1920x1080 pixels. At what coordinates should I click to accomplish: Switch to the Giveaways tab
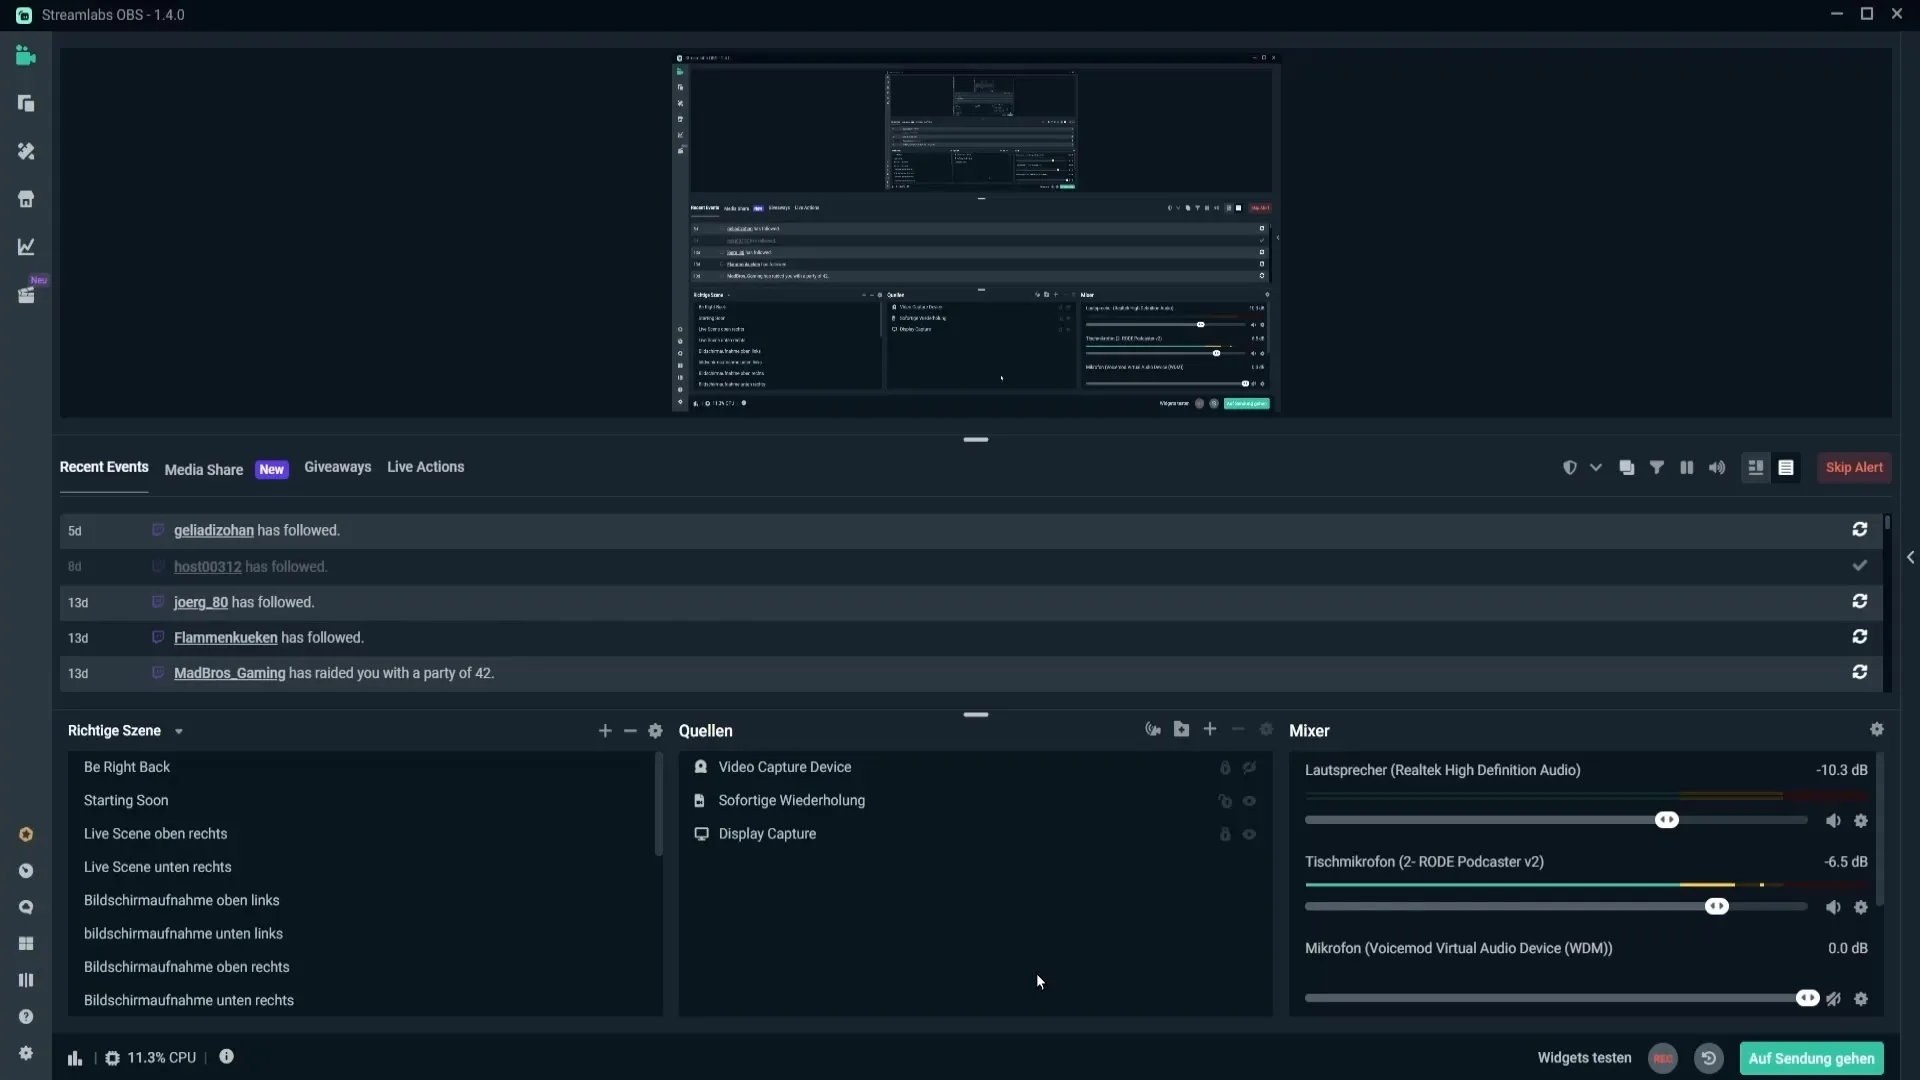pos(337,467)
